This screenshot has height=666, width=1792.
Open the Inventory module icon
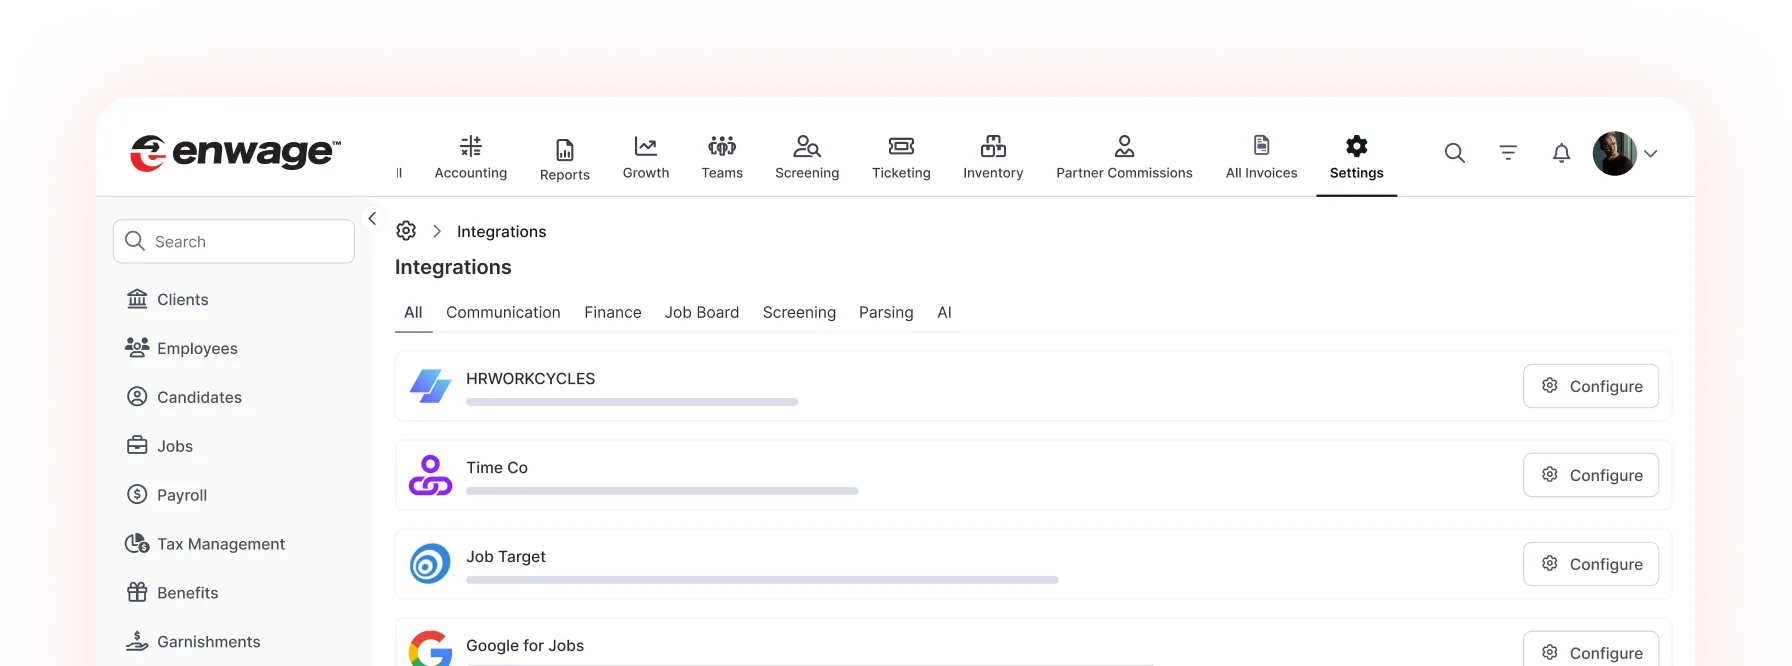993,147
